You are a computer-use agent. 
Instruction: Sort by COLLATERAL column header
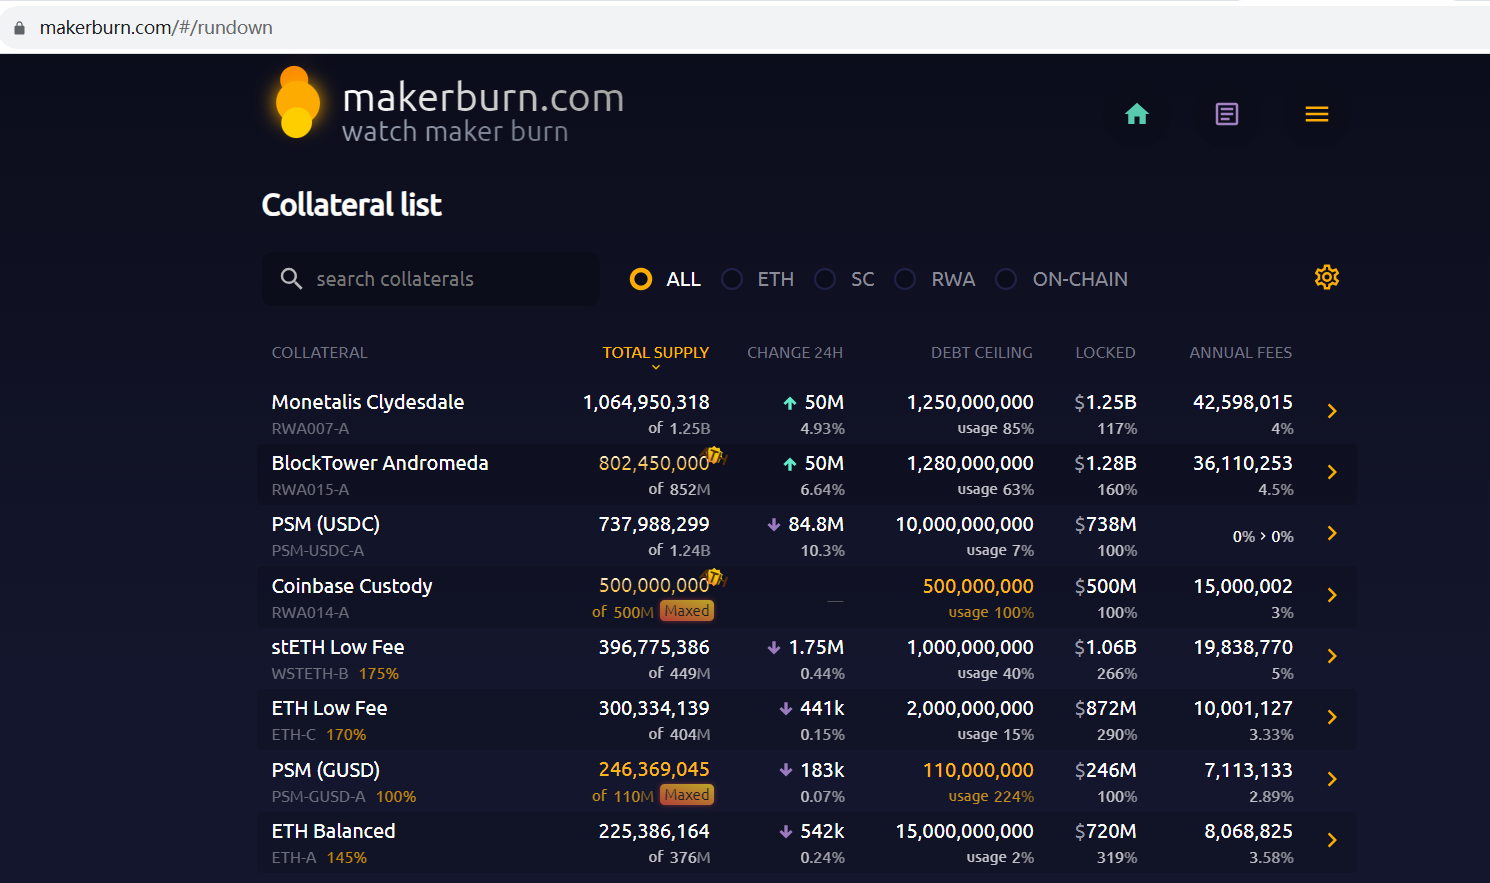[x=320, y=353]
